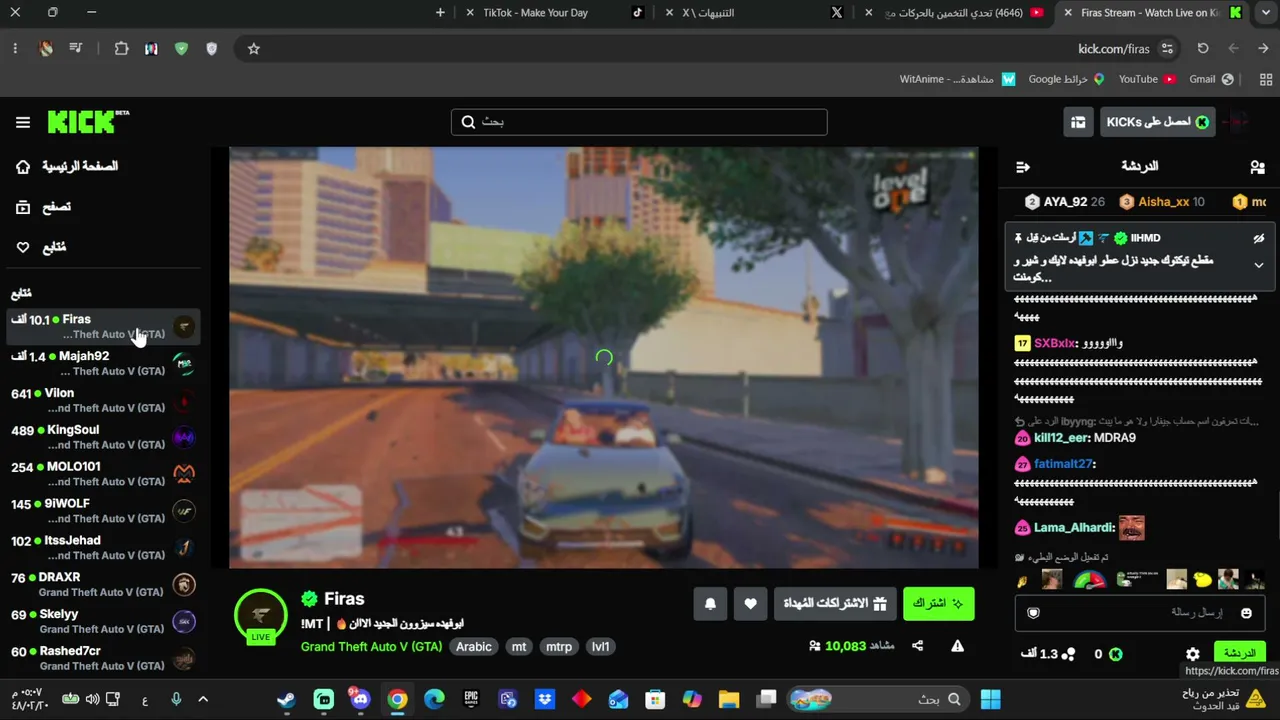Hide the pinned message by IIHMD
The width and height of the screenshot is (1280, 720).
(x=1258, y=238)
